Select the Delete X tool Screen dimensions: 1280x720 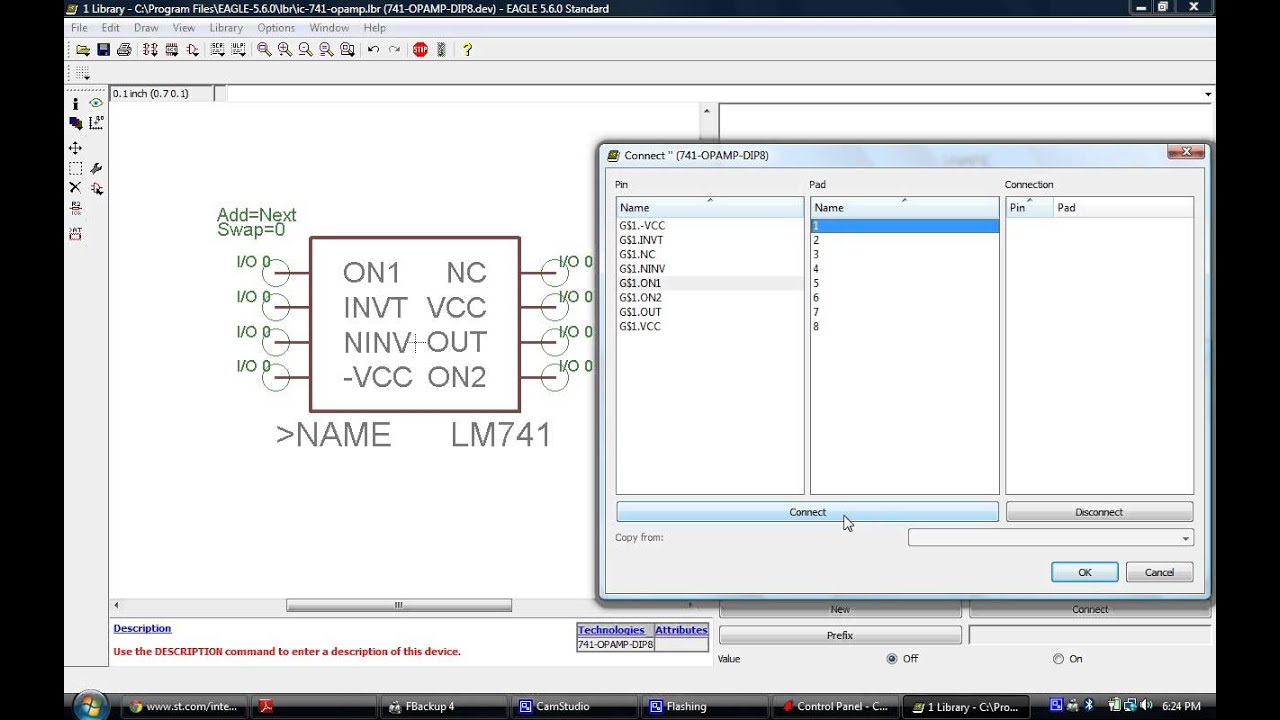(75, 187)
